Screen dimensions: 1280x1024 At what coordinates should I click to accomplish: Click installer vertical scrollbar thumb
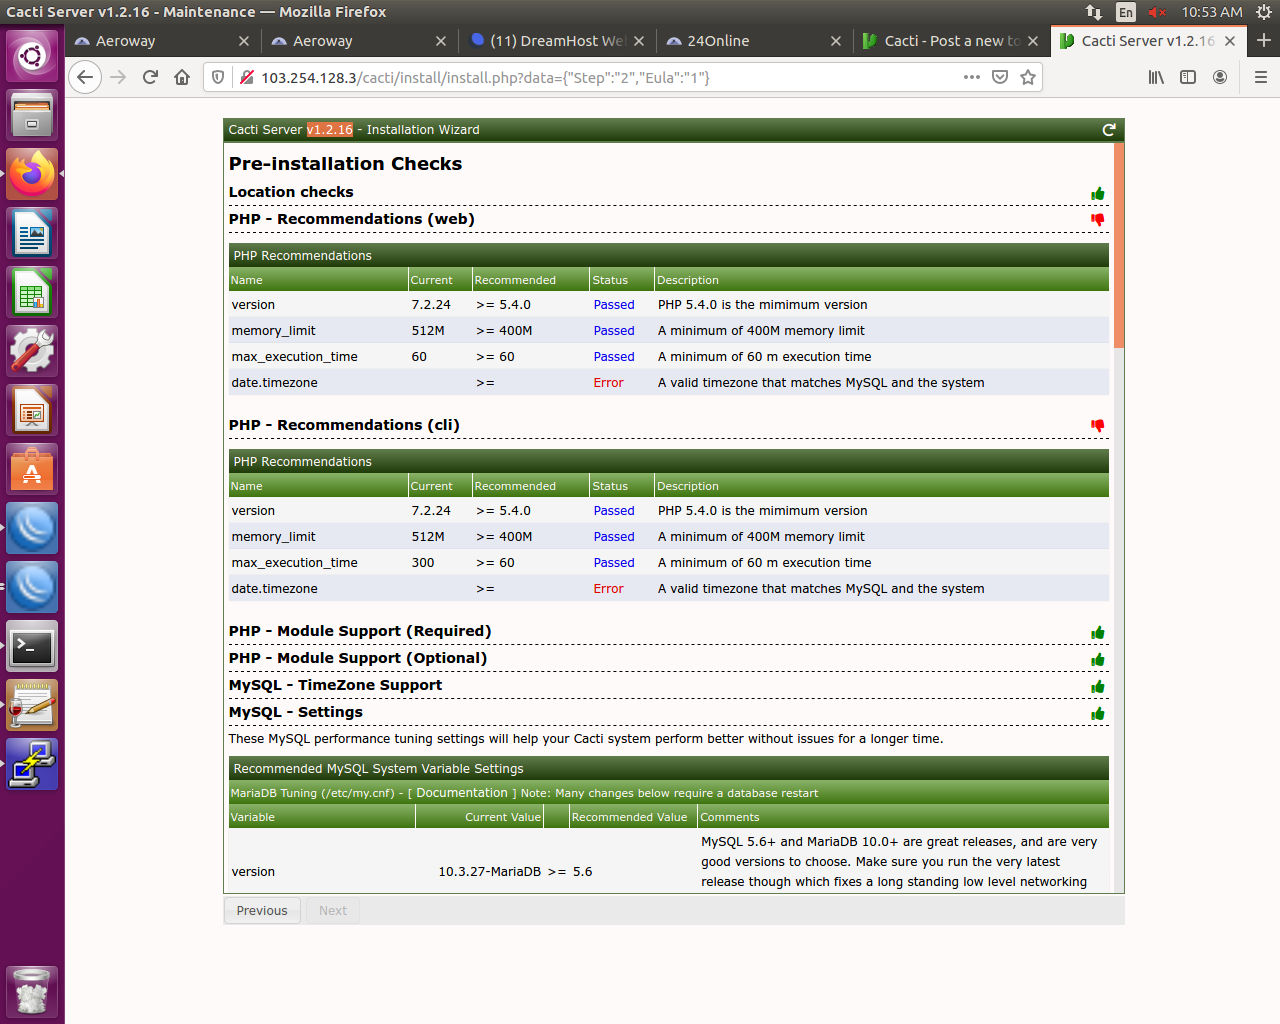coord(1119,245)
